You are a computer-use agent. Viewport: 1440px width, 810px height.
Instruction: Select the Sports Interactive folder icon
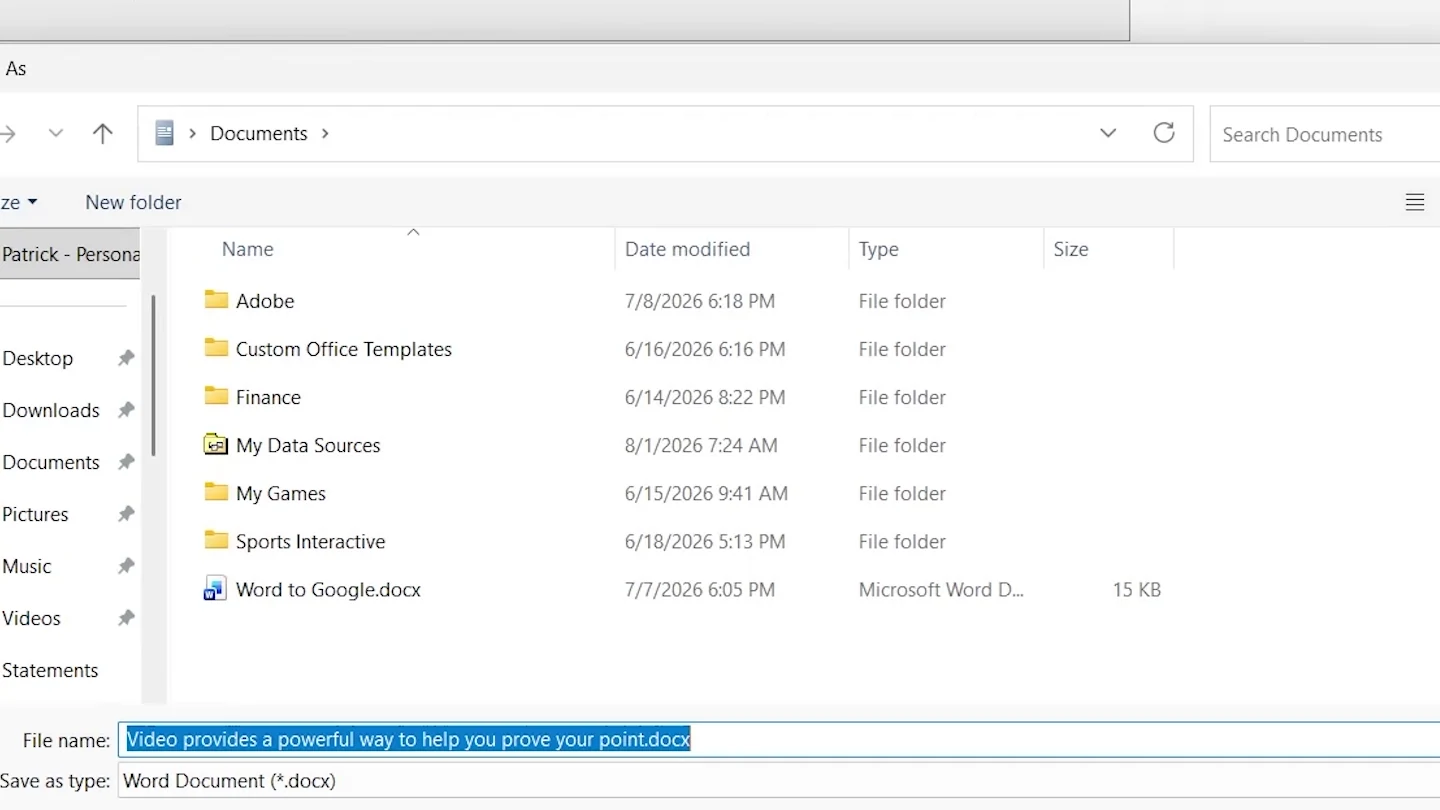216,540
